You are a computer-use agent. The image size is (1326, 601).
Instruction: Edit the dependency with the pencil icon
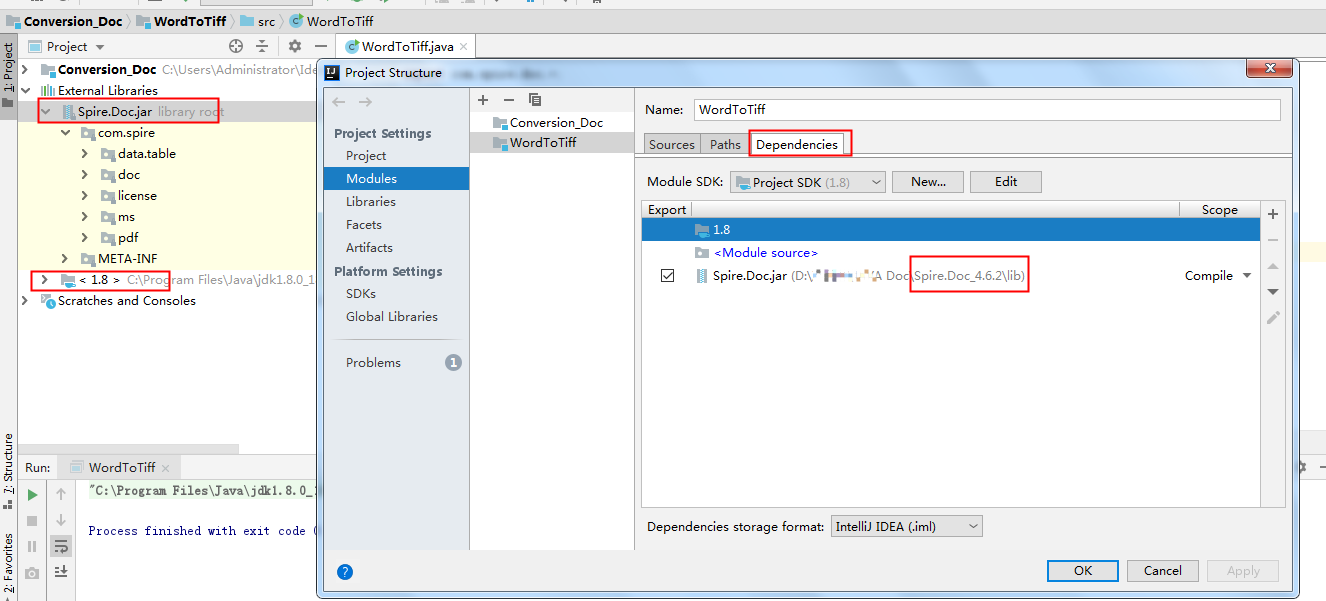(x=1273, y=317)
